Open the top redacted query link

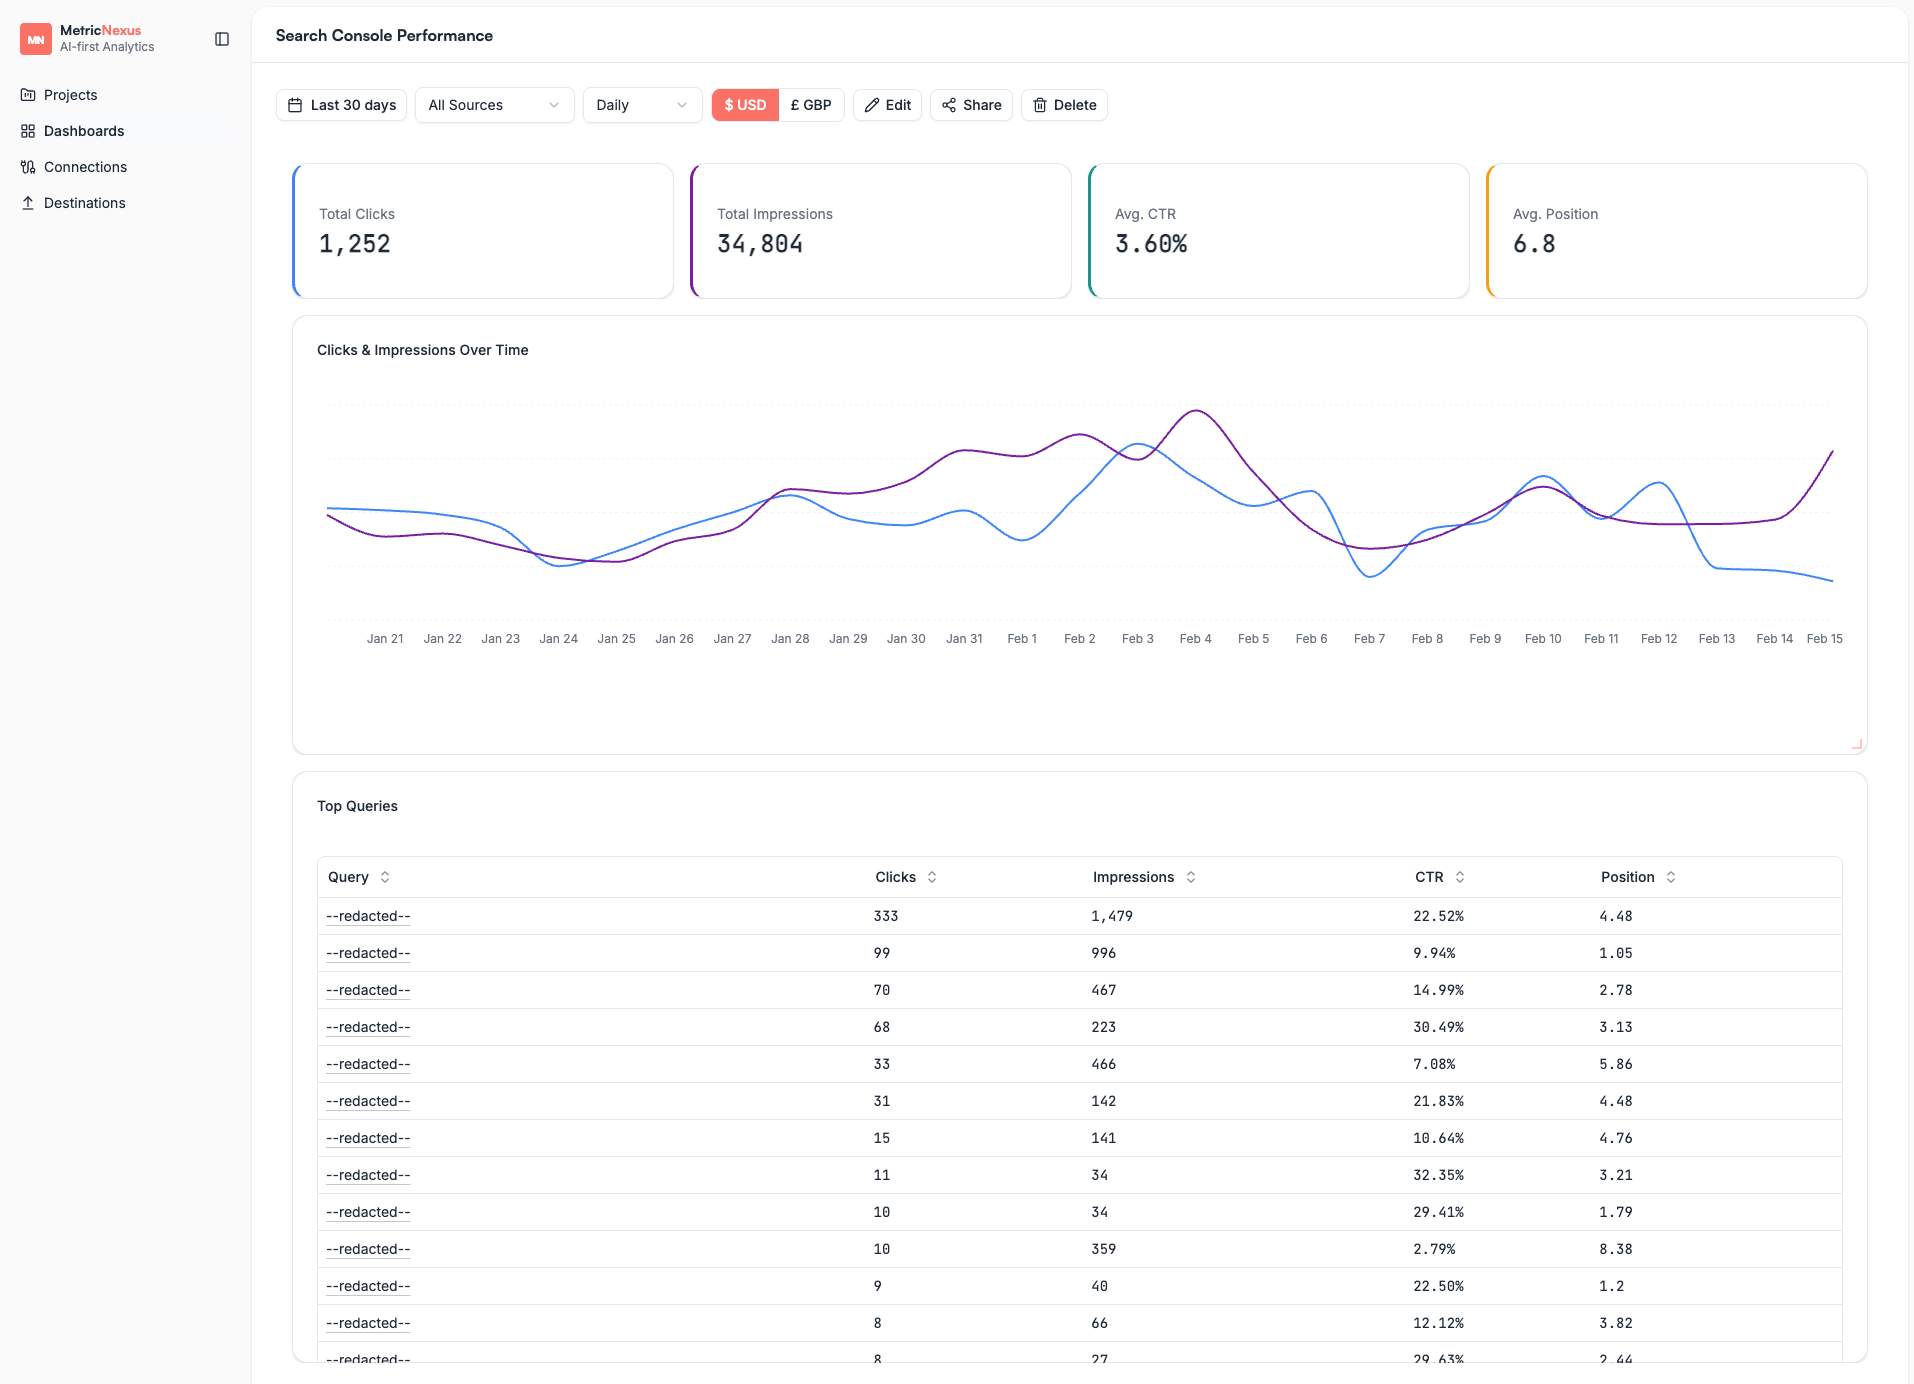368,915
